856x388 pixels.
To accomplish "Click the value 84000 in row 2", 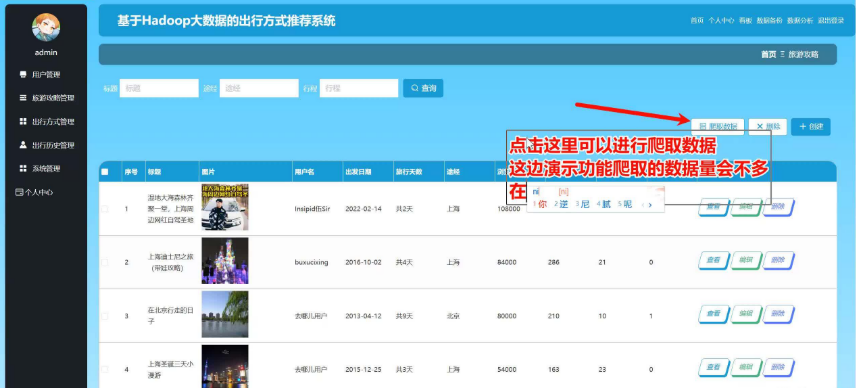I will pos(507,262).
